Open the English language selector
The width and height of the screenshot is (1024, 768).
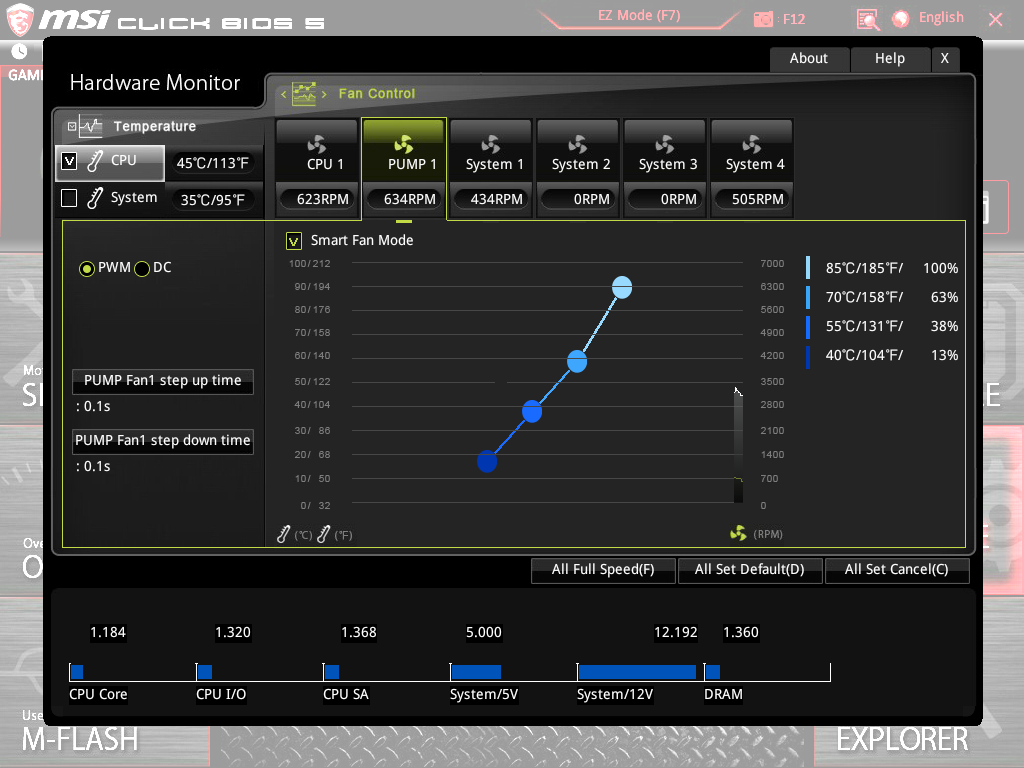(941, 18)
